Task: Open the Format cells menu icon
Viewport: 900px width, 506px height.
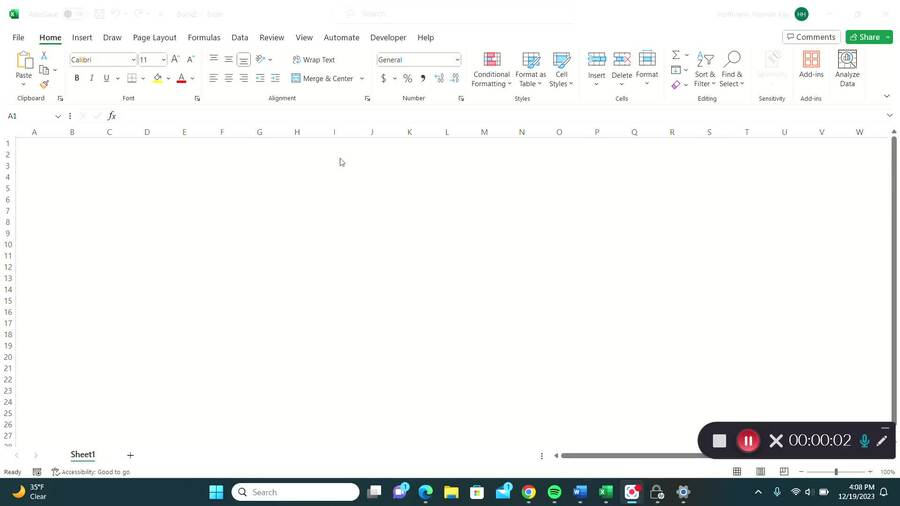Action: click(647, 59)
